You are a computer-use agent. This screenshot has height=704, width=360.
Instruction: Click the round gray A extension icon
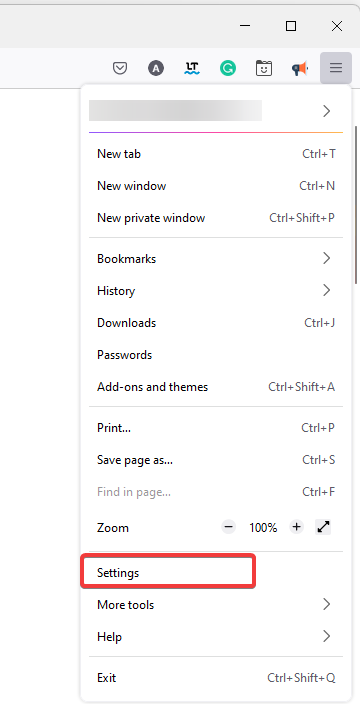(156, 68)
